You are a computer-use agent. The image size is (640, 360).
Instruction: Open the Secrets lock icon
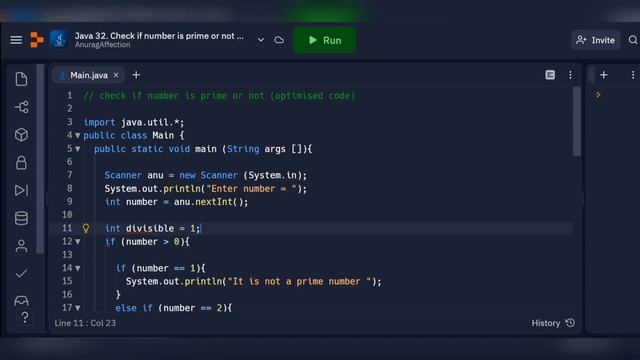pyautogui.click(x=21, y=162)
